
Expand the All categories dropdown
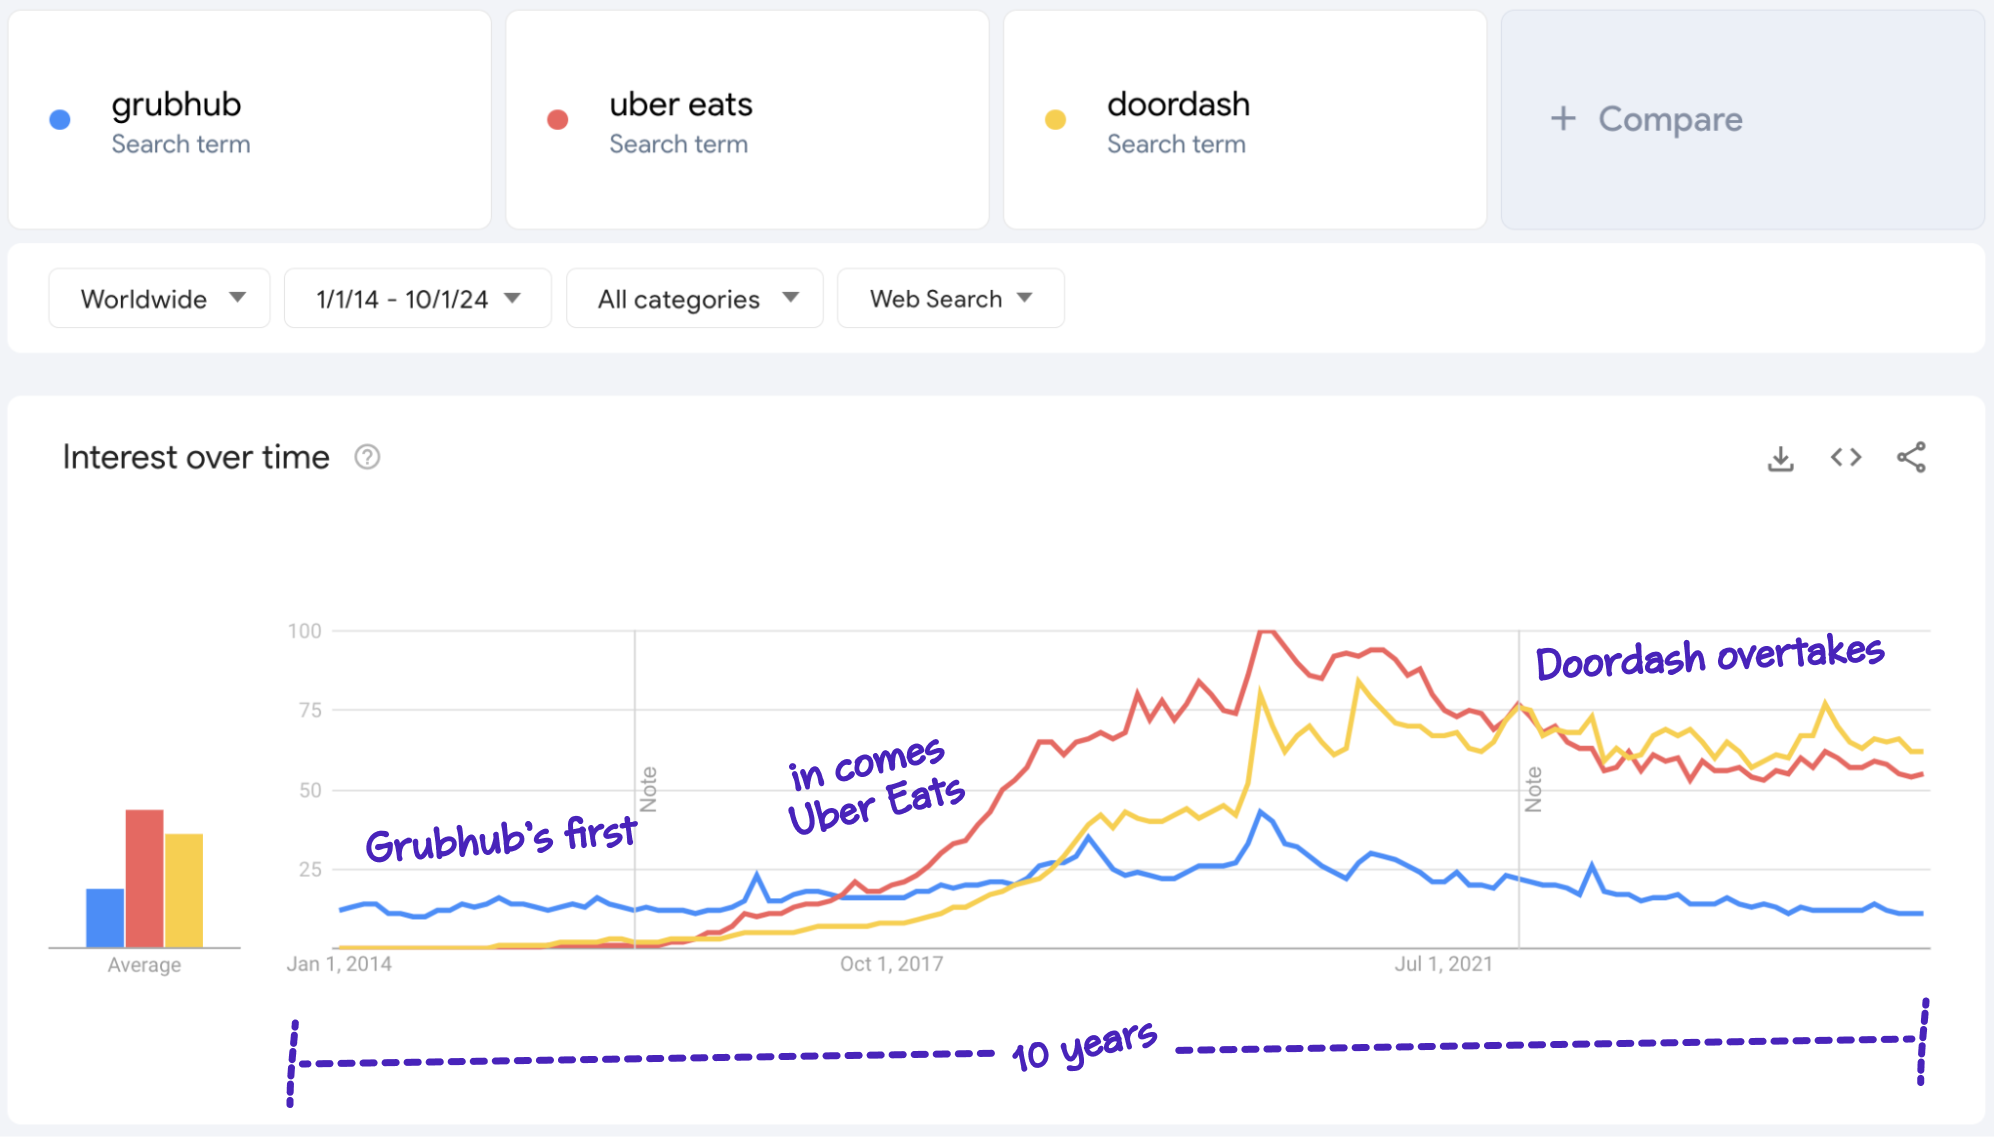(x=695, y=298)
